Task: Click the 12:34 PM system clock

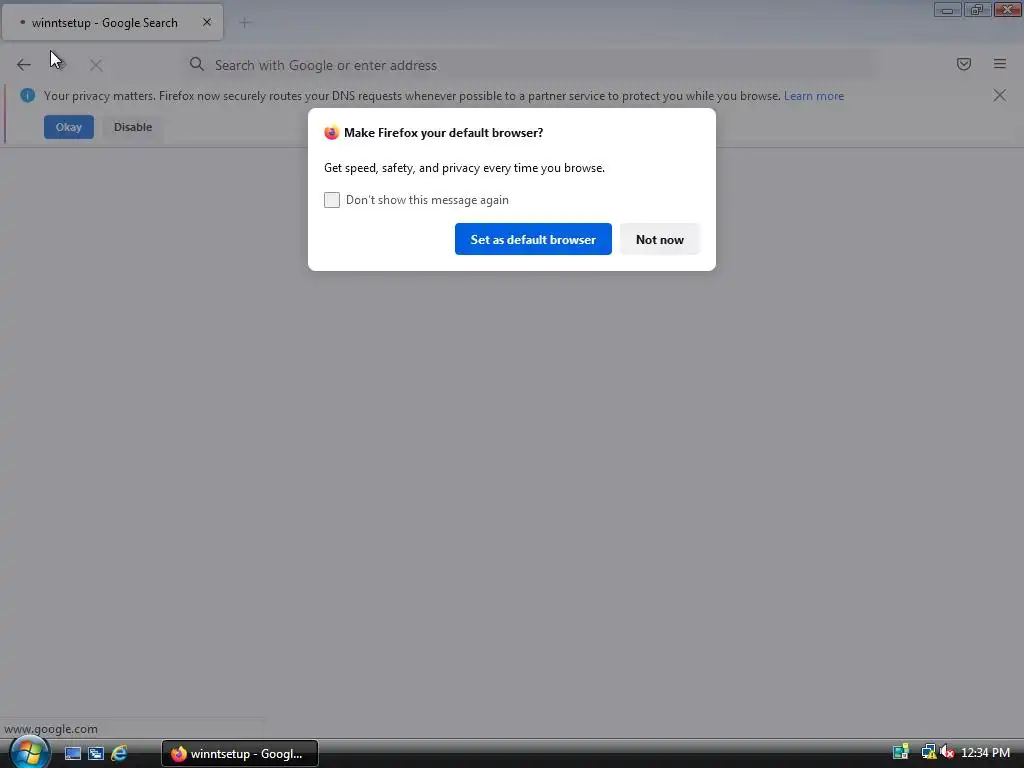Action: (x=985, y=753)
